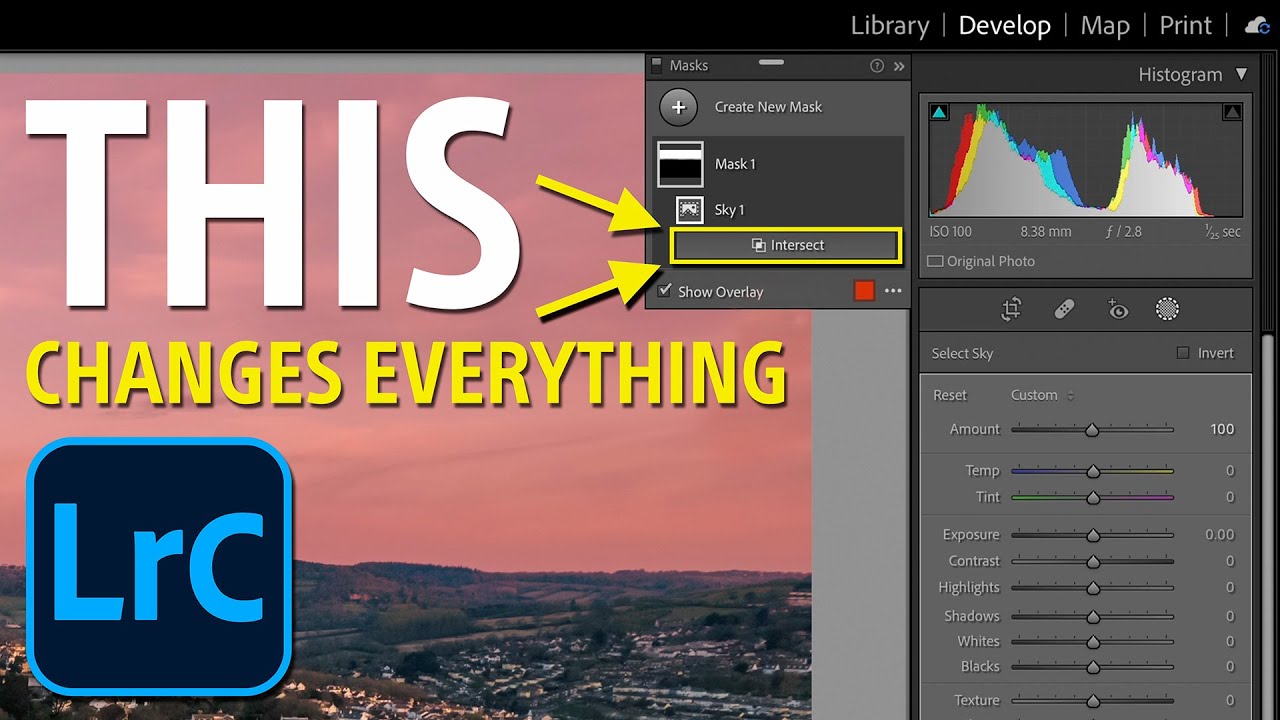Click the Texture slider handle

pyautogui.click(x=1093, y=701)
